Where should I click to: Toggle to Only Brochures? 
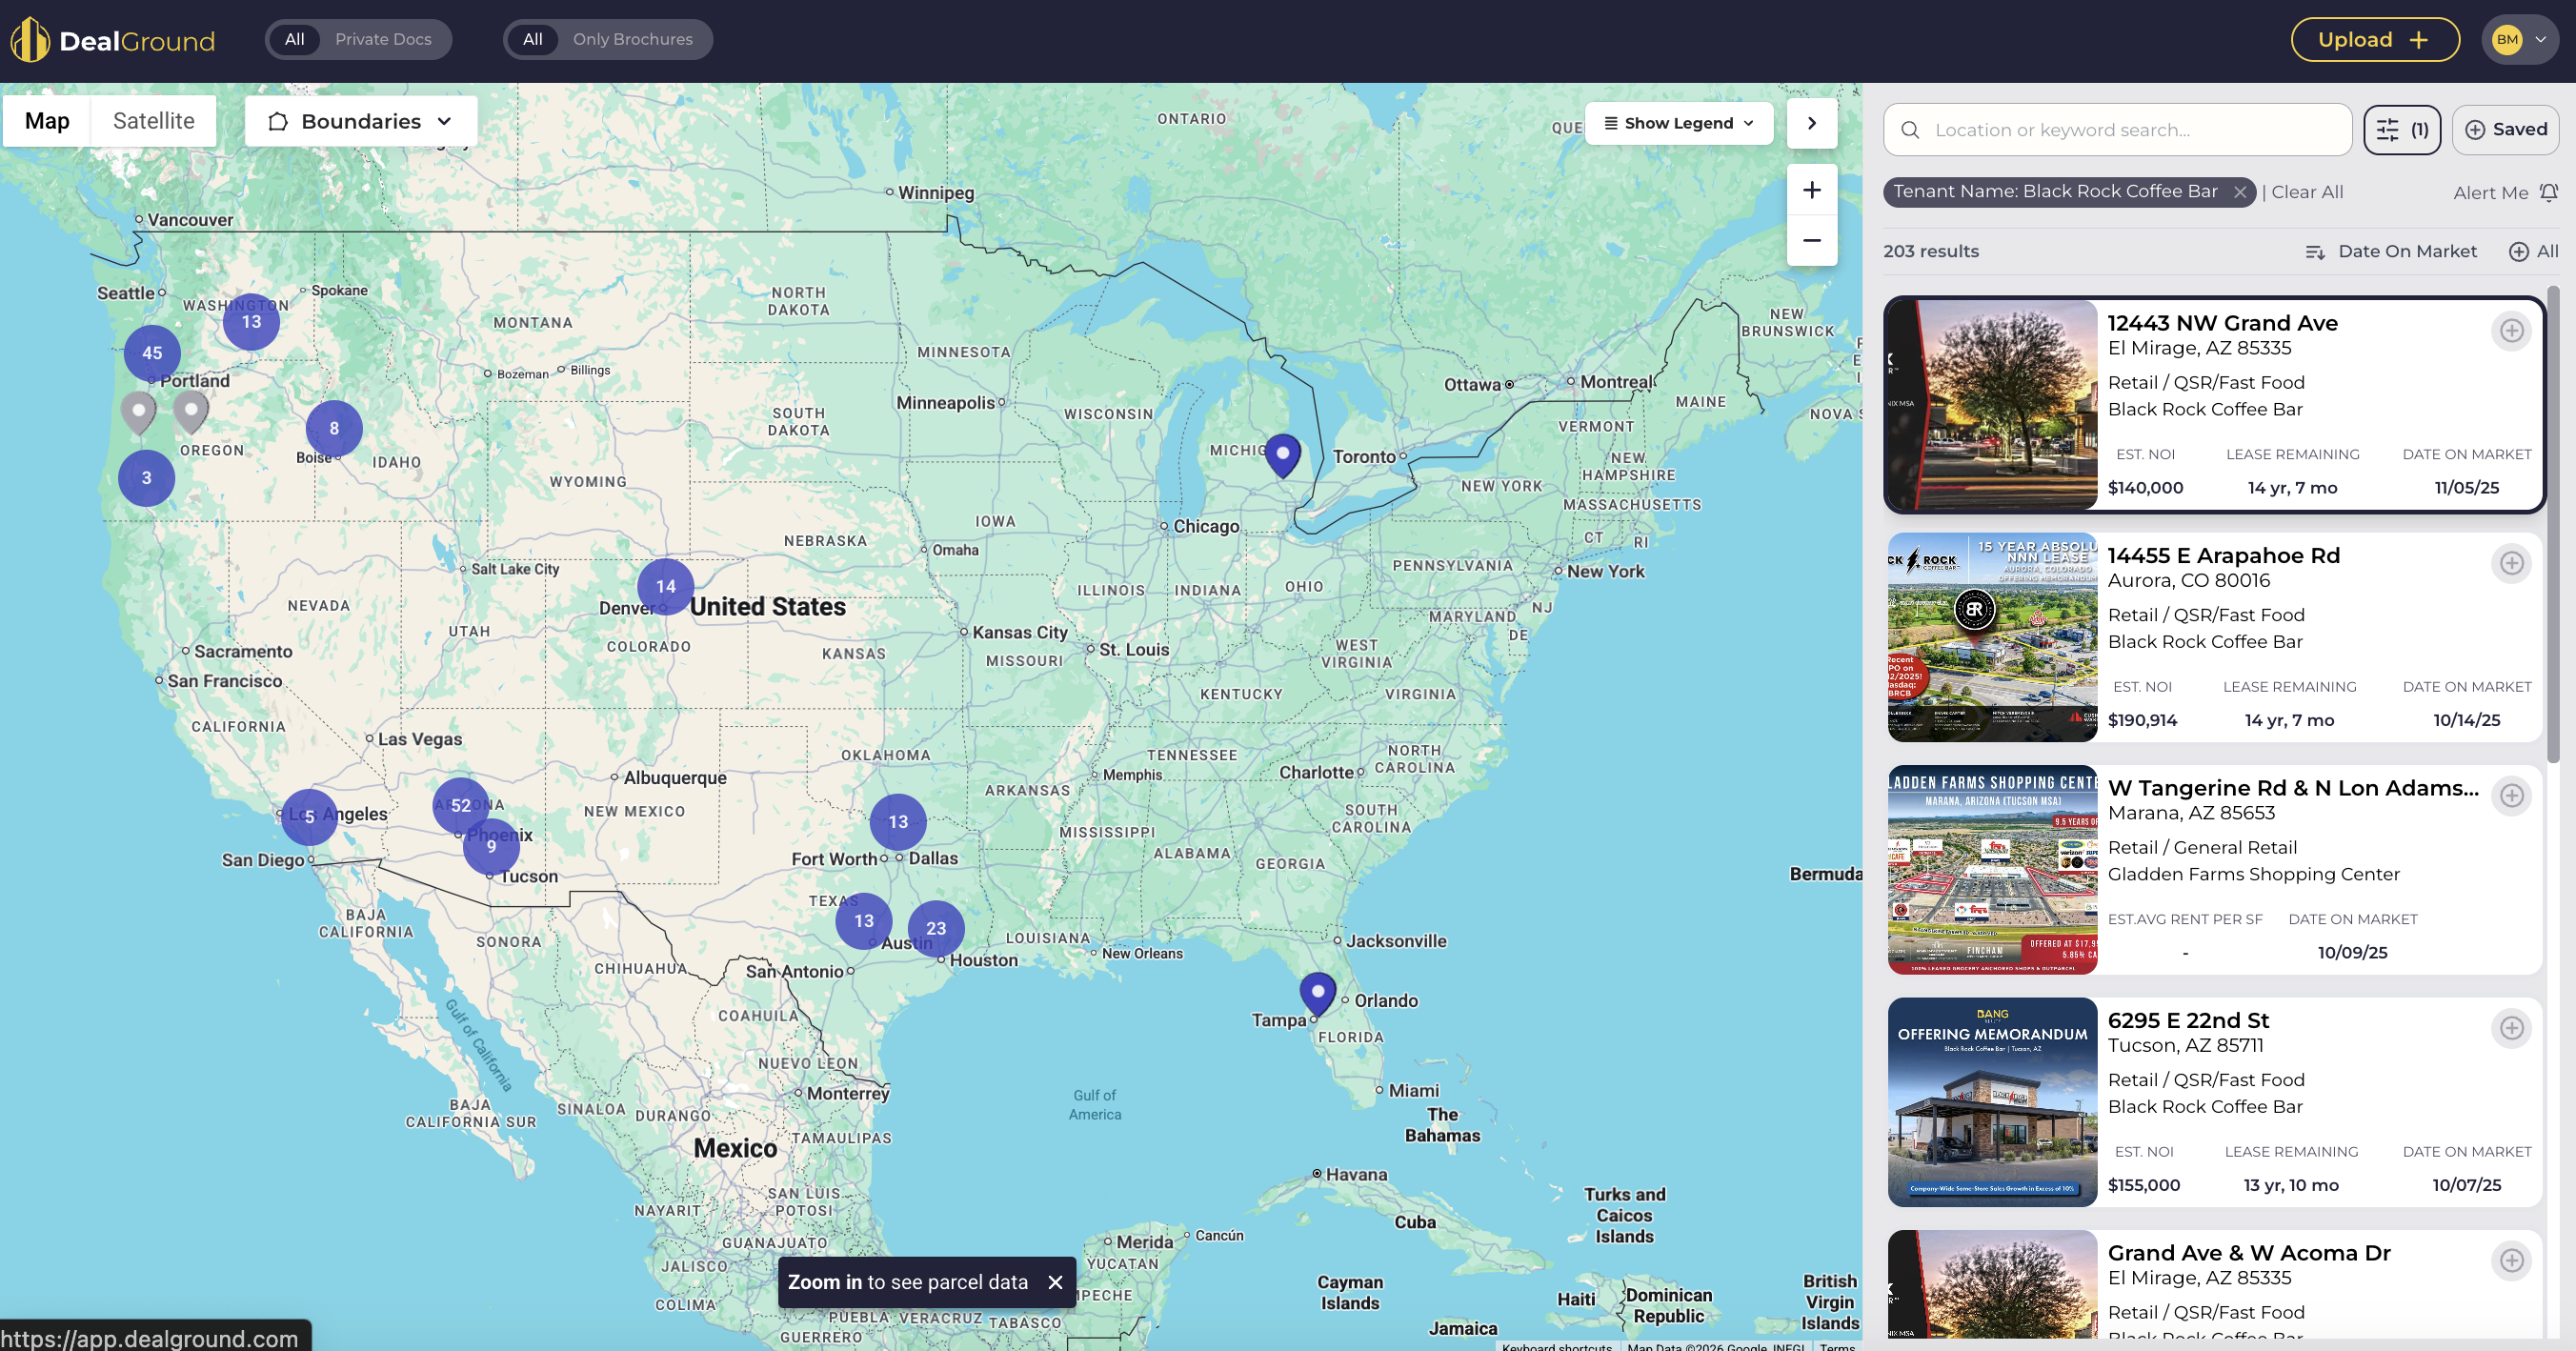(x=632, y=39)
